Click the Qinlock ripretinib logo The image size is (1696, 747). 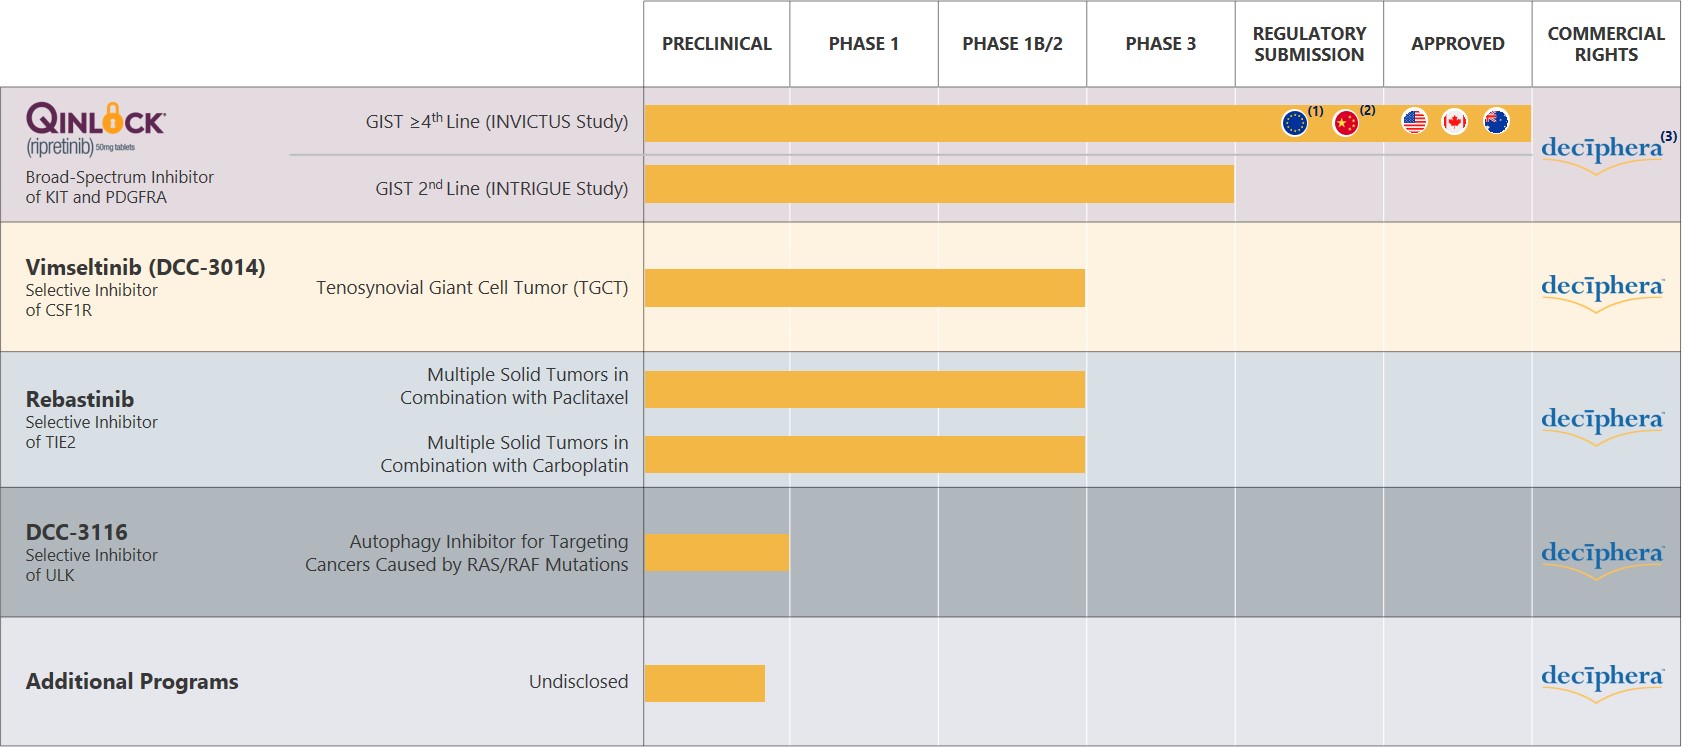tap(96, 129)
